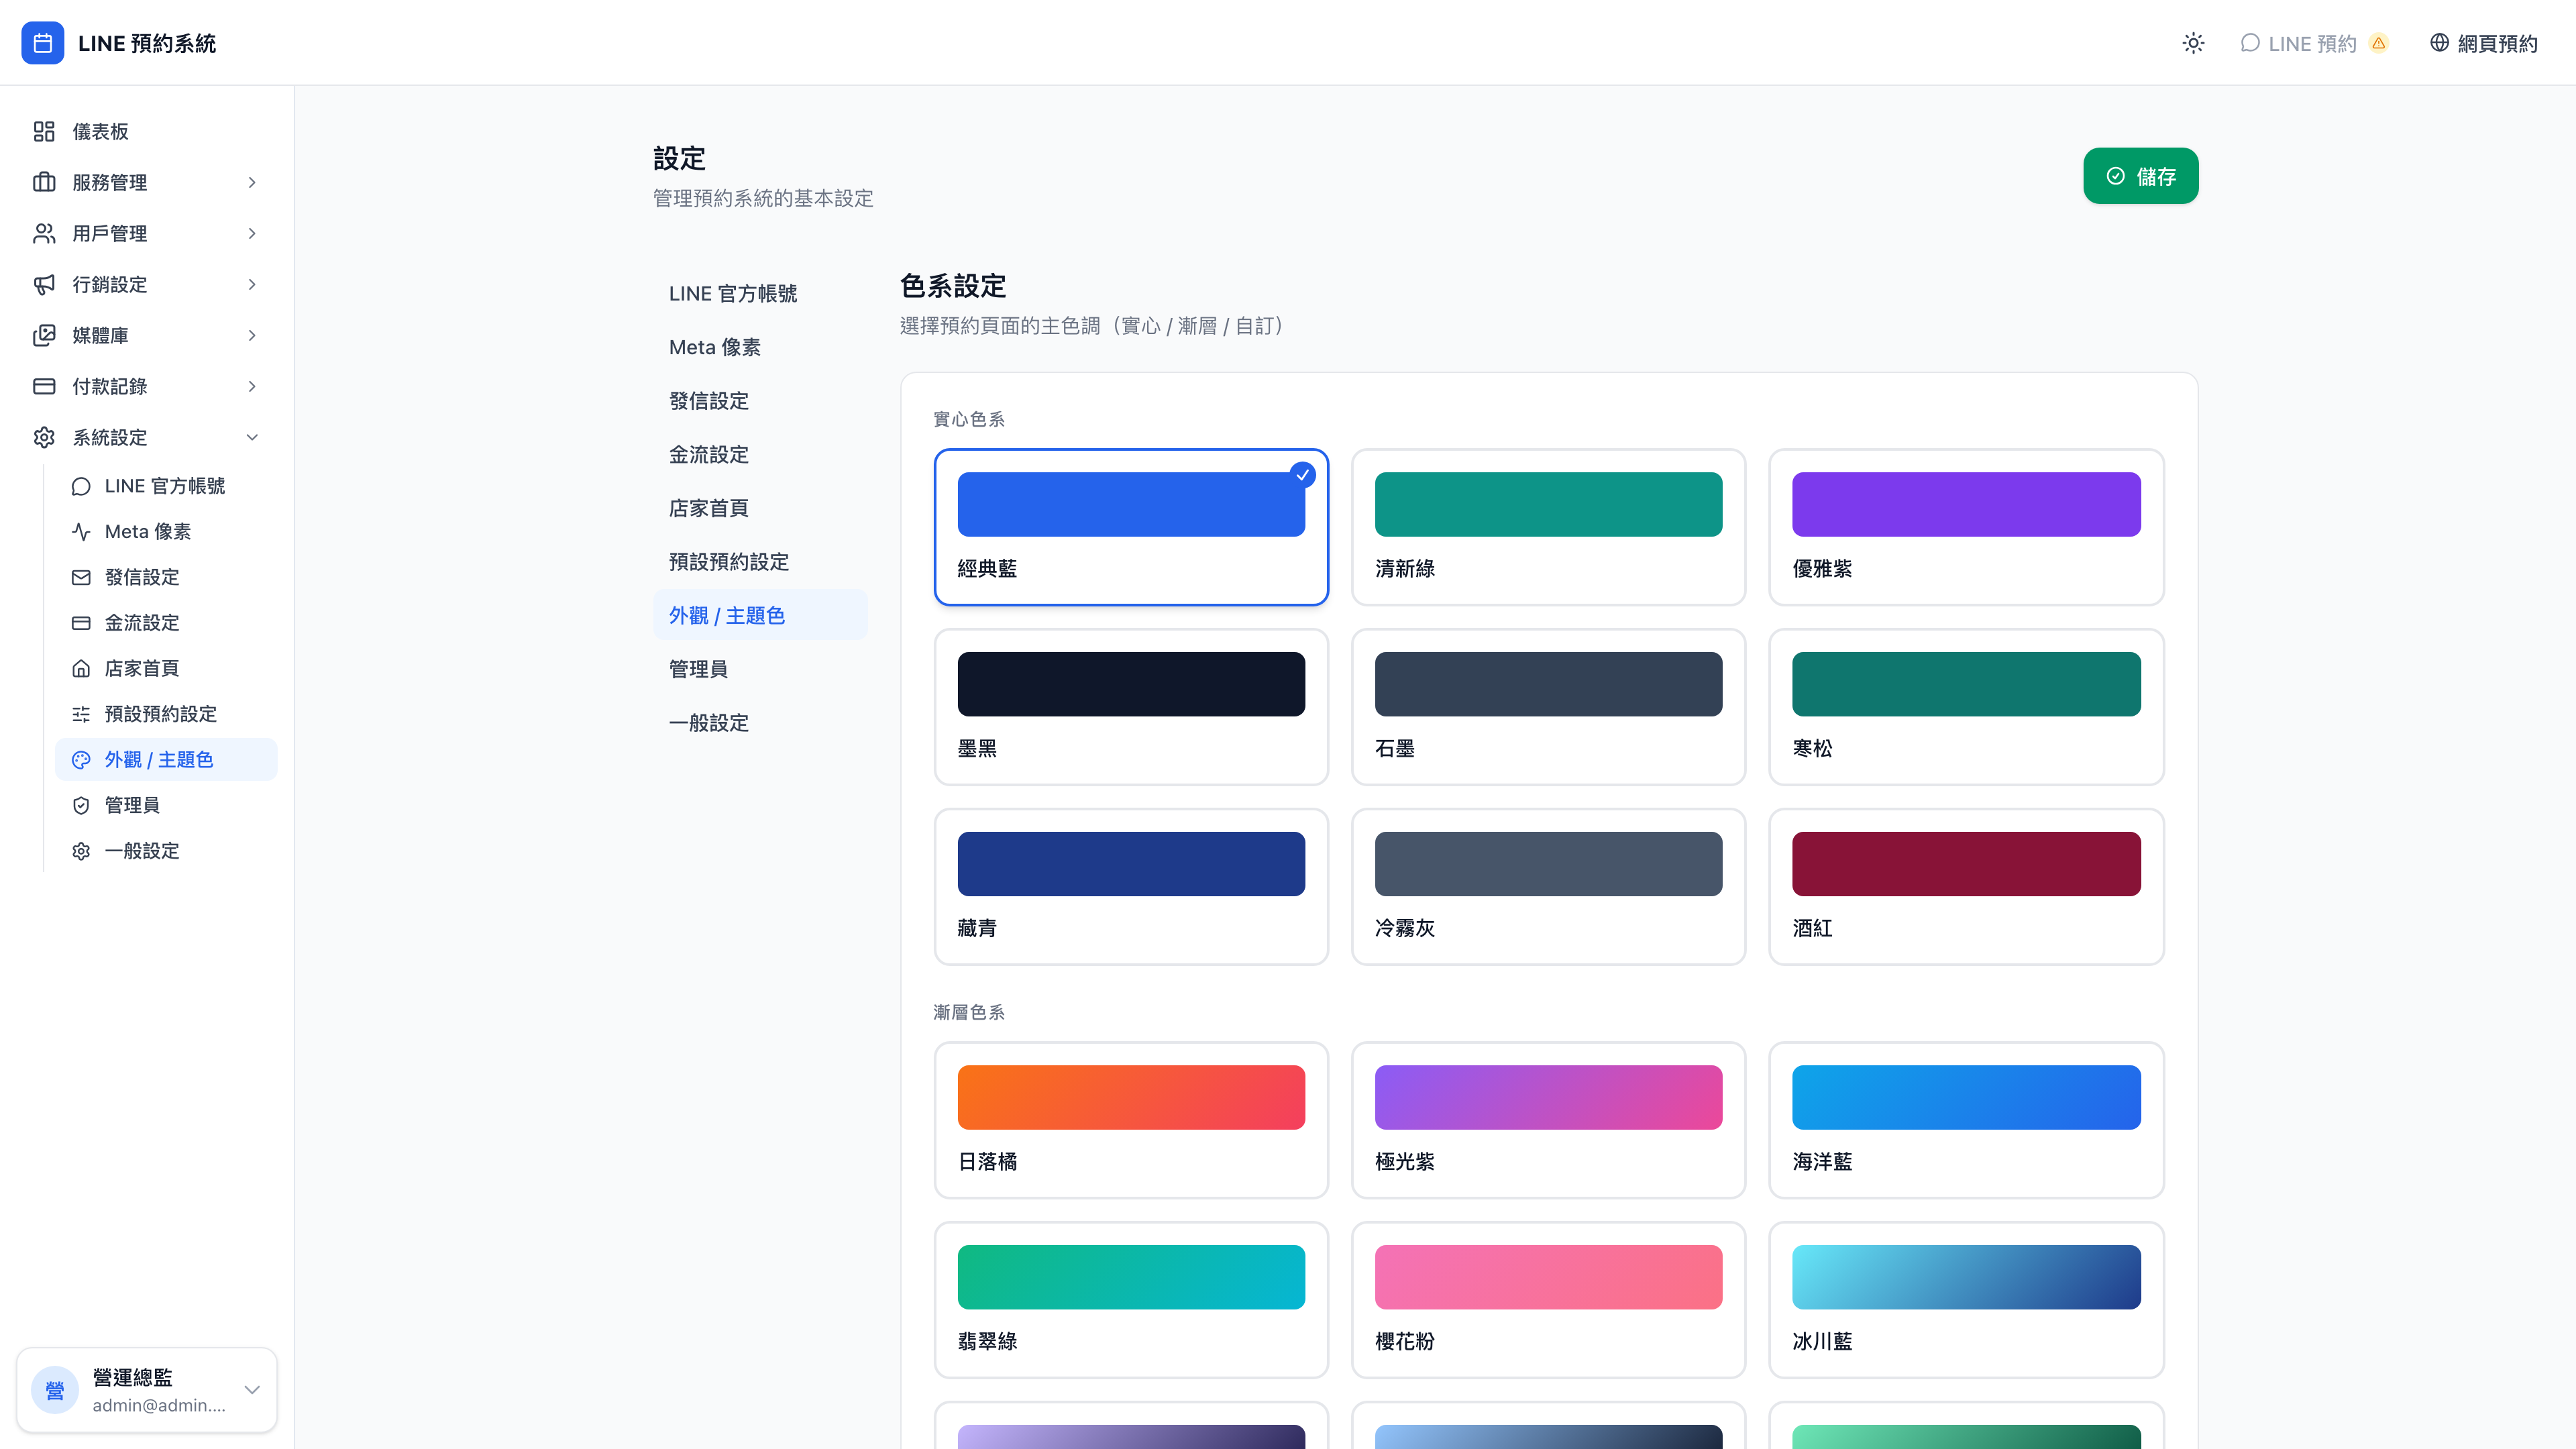Image resolution: width=2576 pixels, height=1449 pixels.
Task: Collapse the 系統設定 submenu chevron
Action: pyautogui.click(x=252, y=437)
